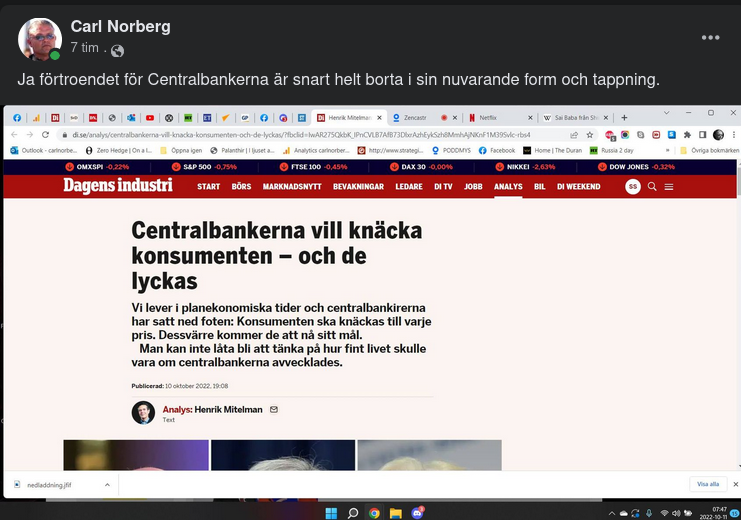The image size is (741, 520).
Task: Open the BEVAKNINGAR section
Action: coord(358,187)
